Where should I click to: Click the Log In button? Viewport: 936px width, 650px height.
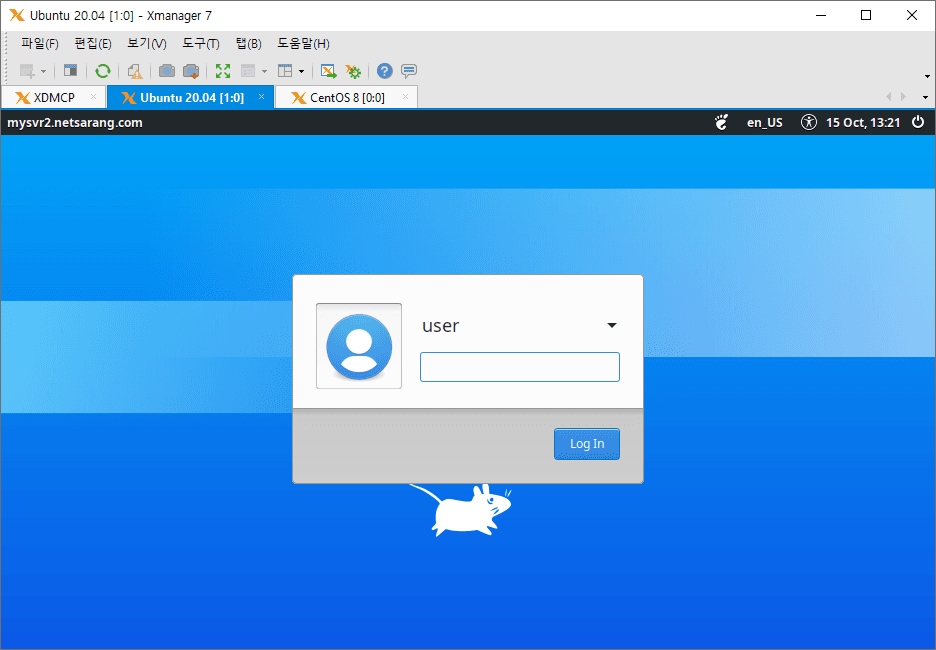coord(587,444)
